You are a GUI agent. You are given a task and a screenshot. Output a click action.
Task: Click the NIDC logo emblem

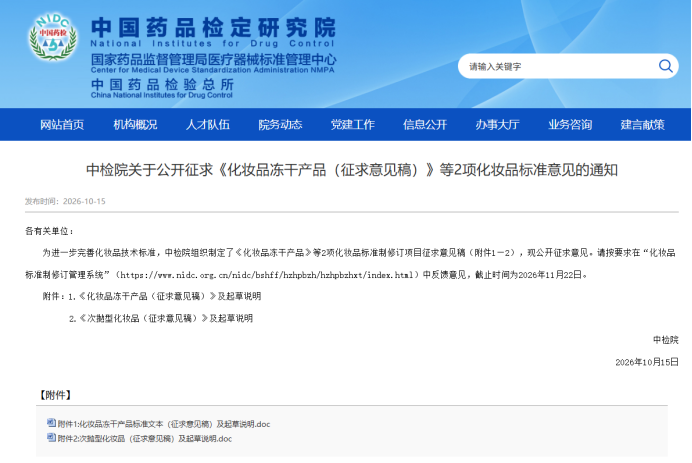(x=53, y=37)
